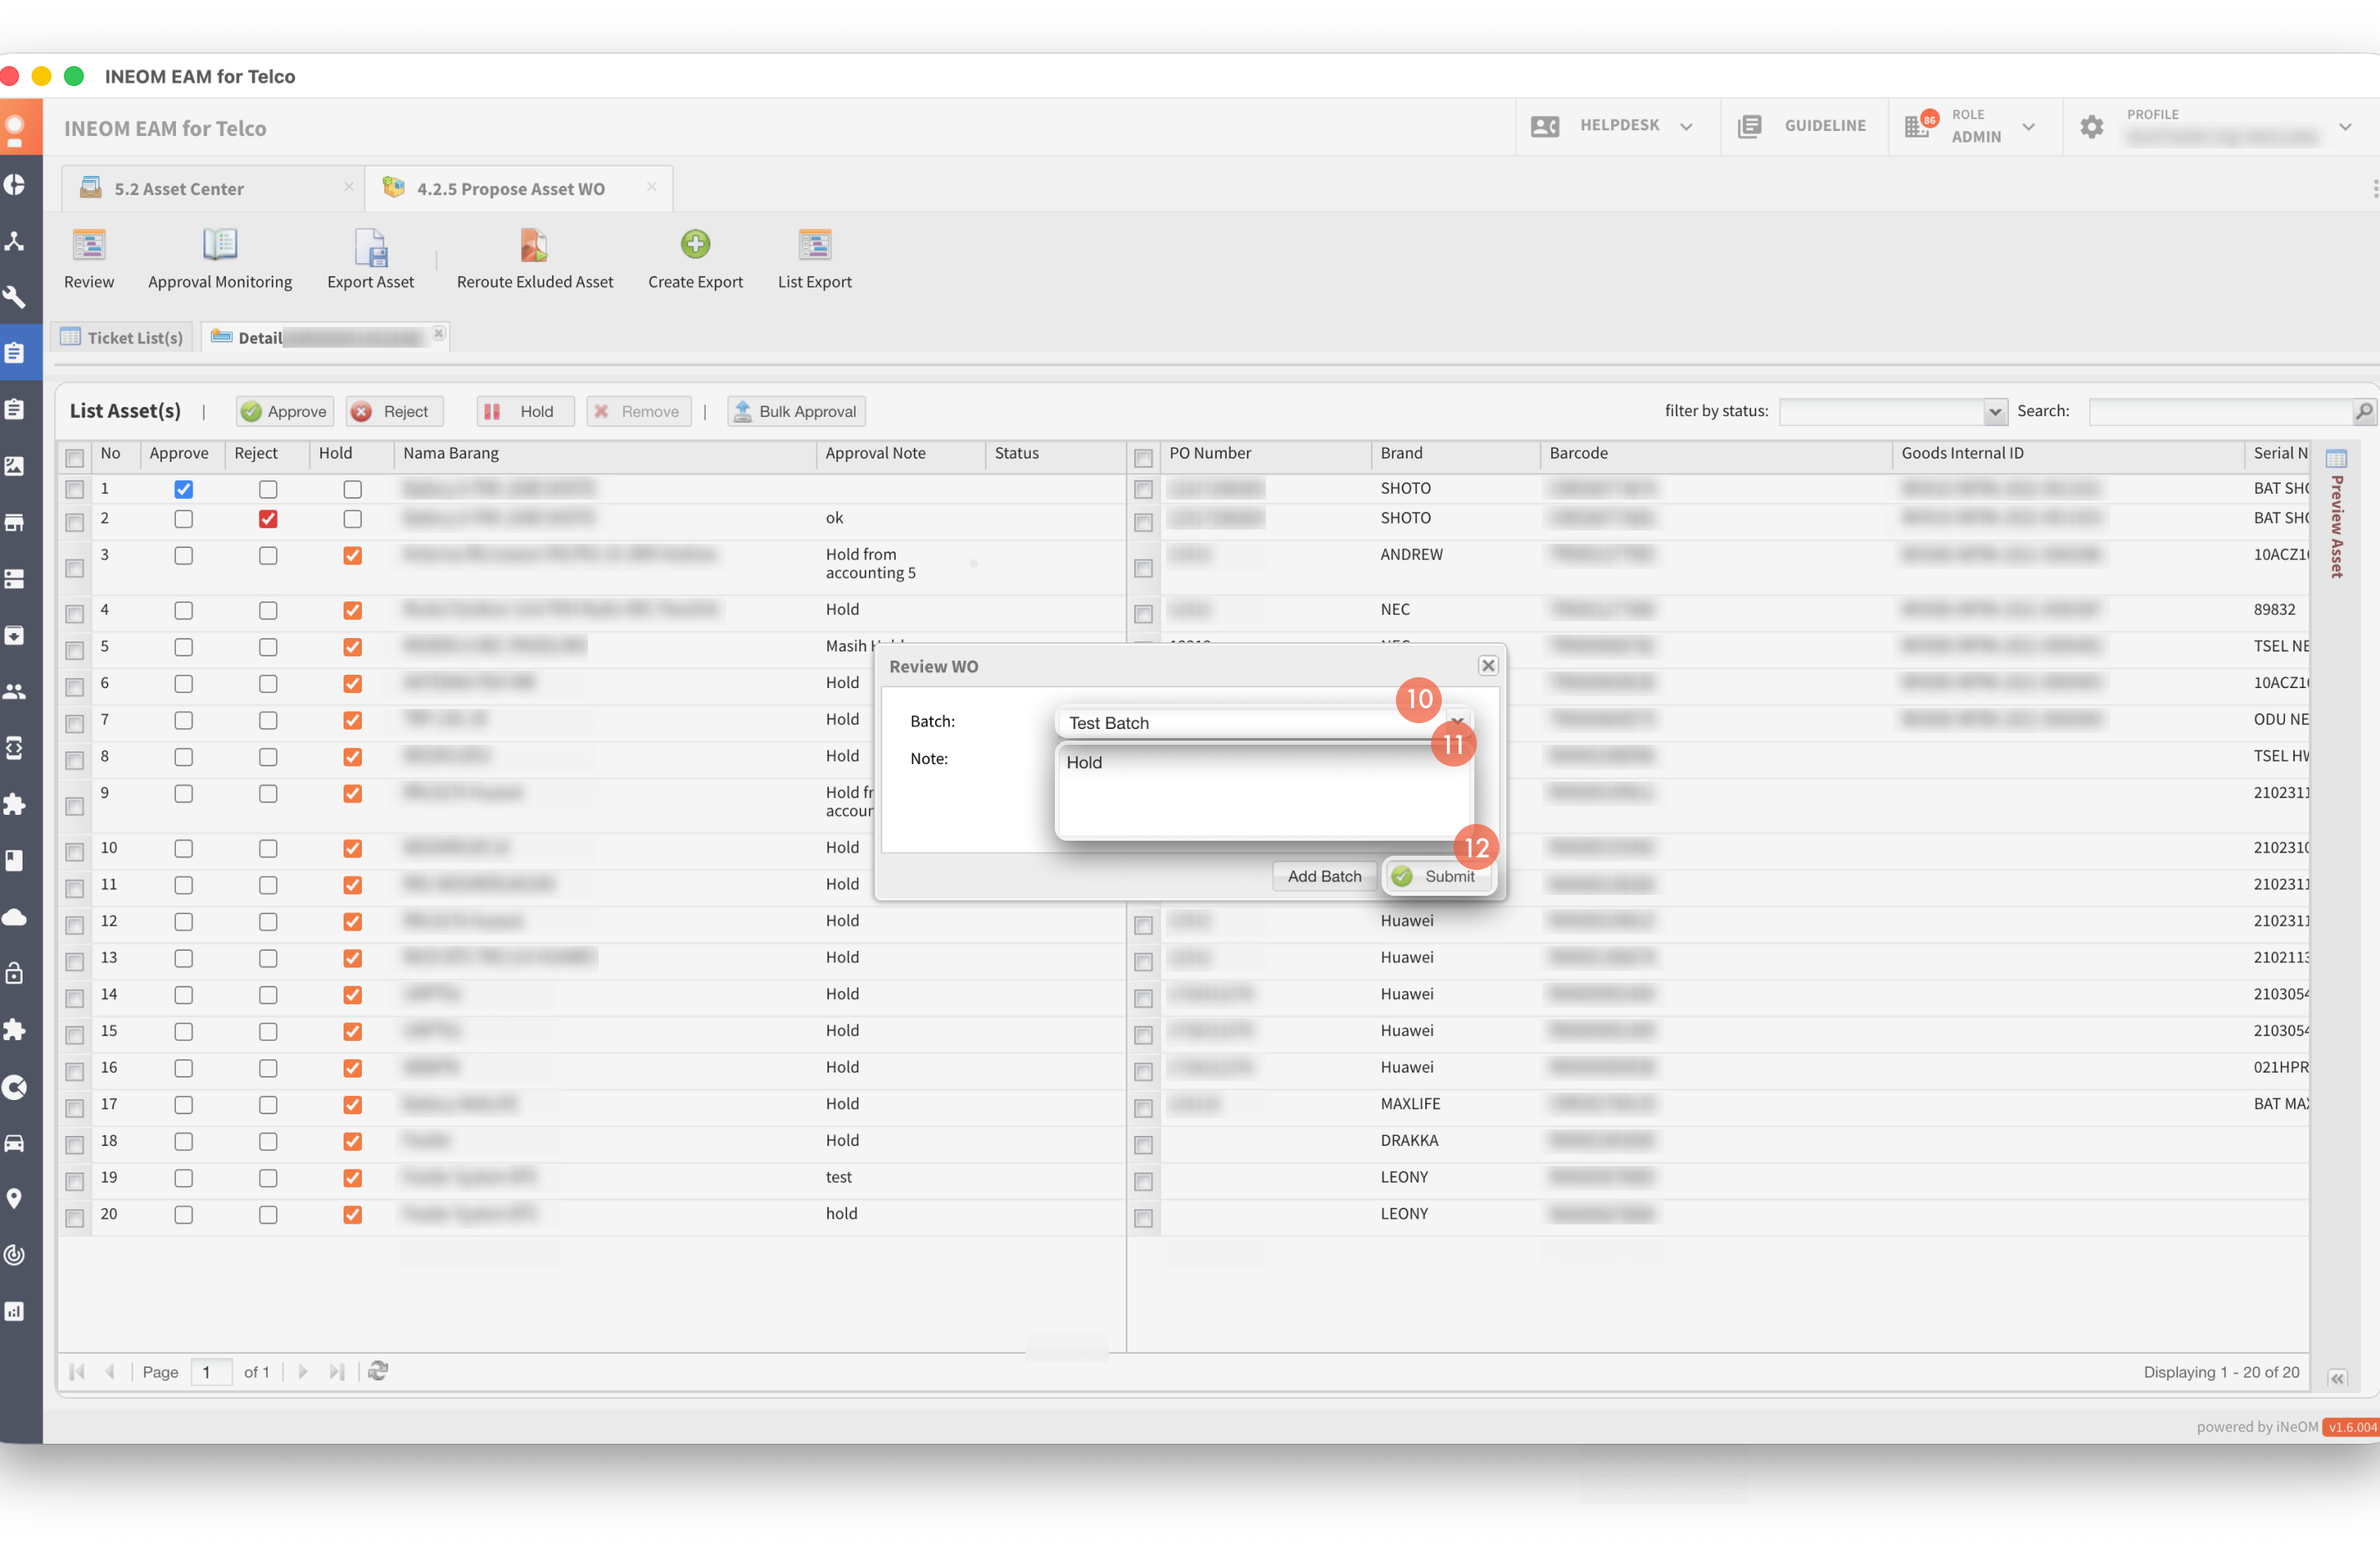Click the Bulk Approval button
Screen dimensions: 2380x1548
click(x=796, y=412)
